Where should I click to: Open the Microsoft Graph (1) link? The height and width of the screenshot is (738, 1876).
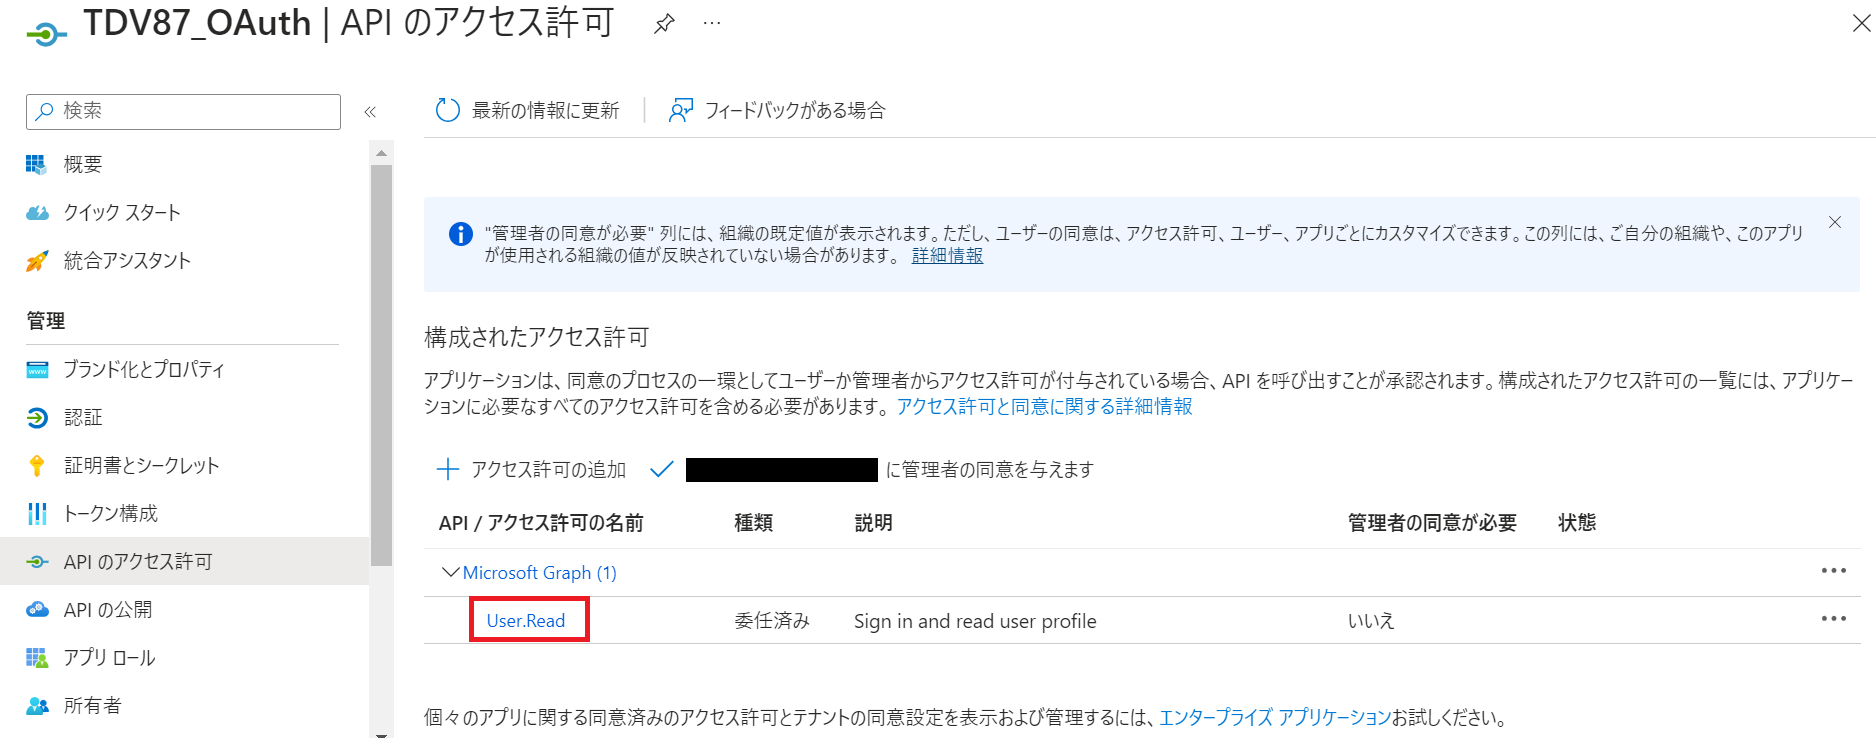(x=539, y=573)
